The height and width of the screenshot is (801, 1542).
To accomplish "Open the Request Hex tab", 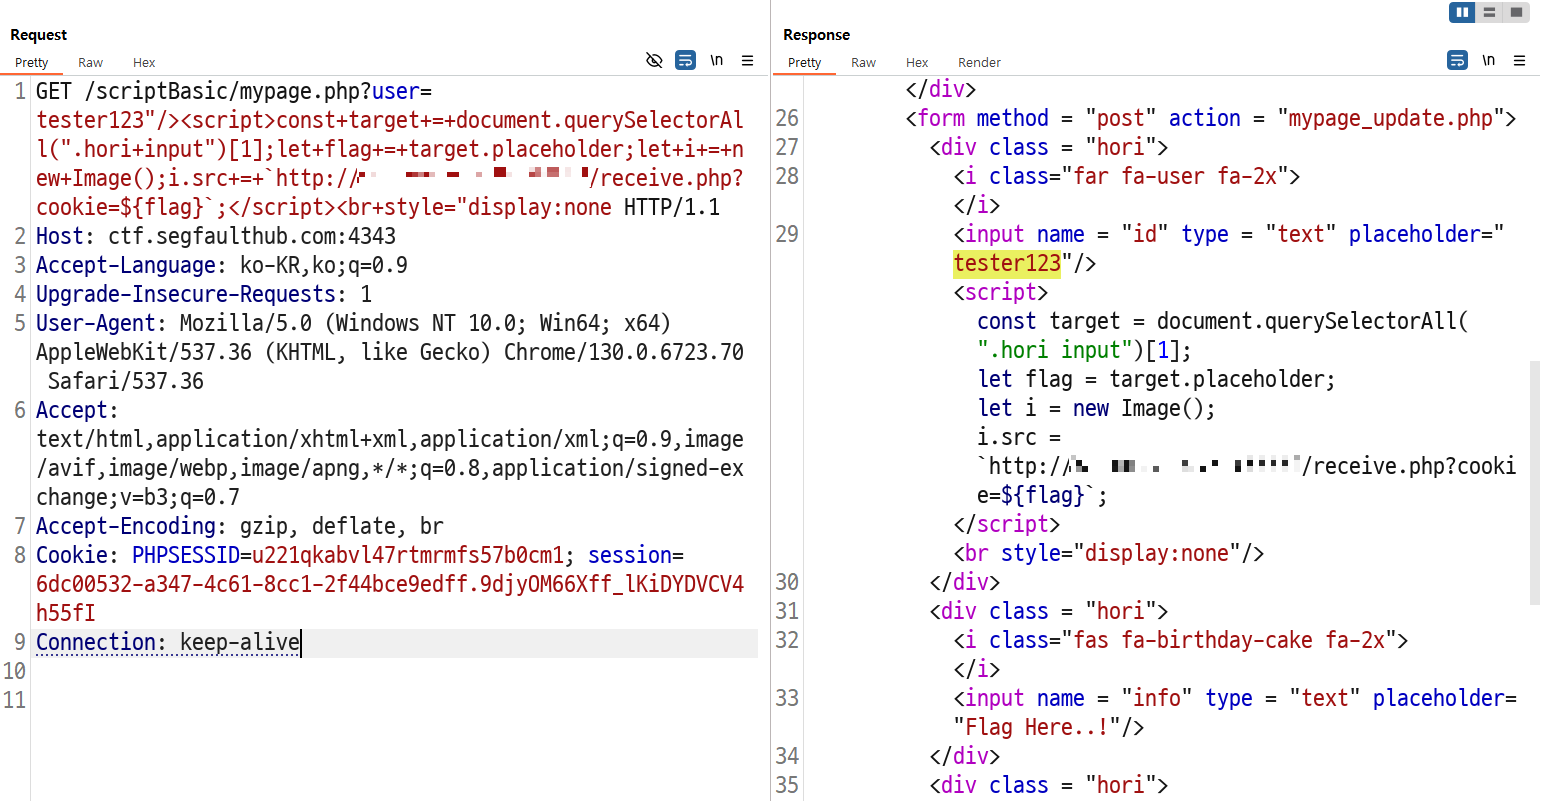I will 144,62.
